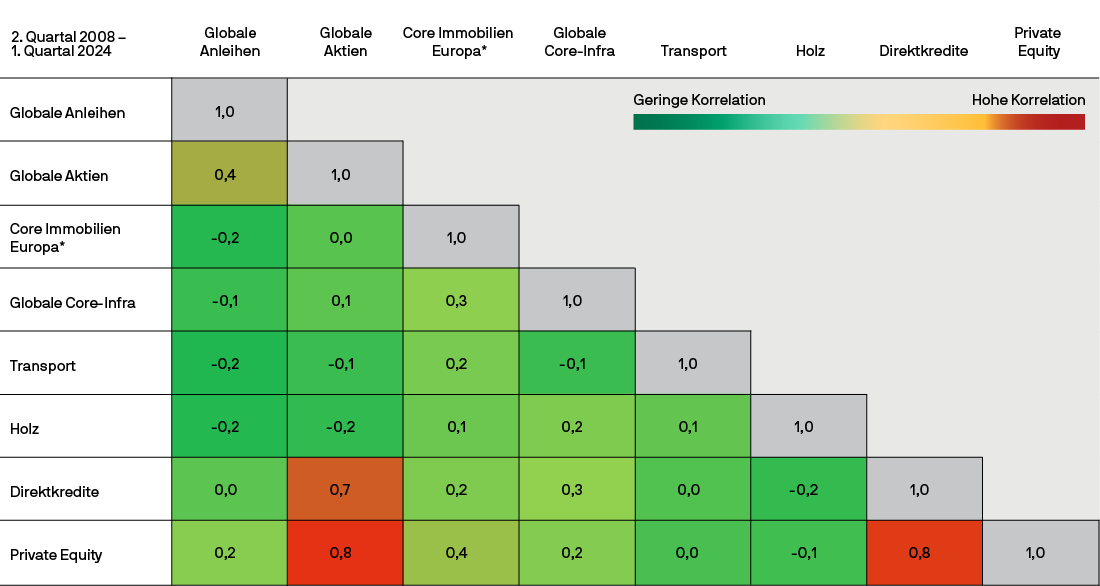1100x586 pixels.
Task: Click the 'Hohe Korrelation' legend label
Action: point(1028,100)
